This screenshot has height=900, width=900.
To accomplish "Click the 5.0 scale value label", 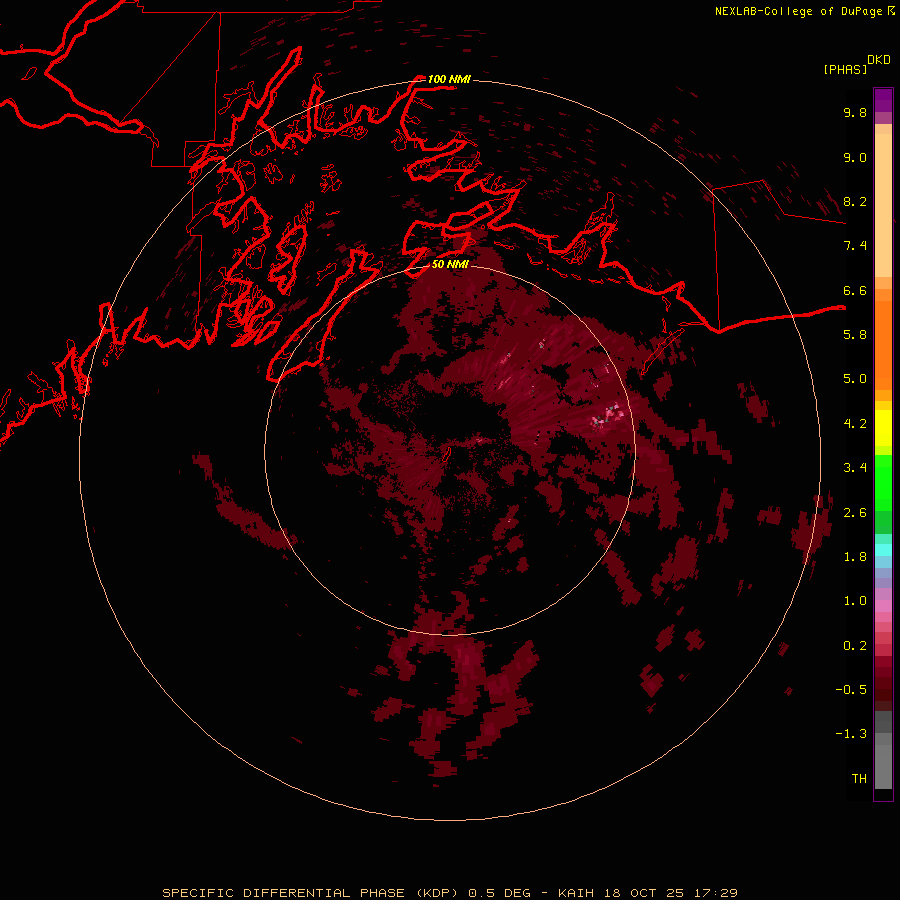I will pyautogui.click(x=855, y=379).
